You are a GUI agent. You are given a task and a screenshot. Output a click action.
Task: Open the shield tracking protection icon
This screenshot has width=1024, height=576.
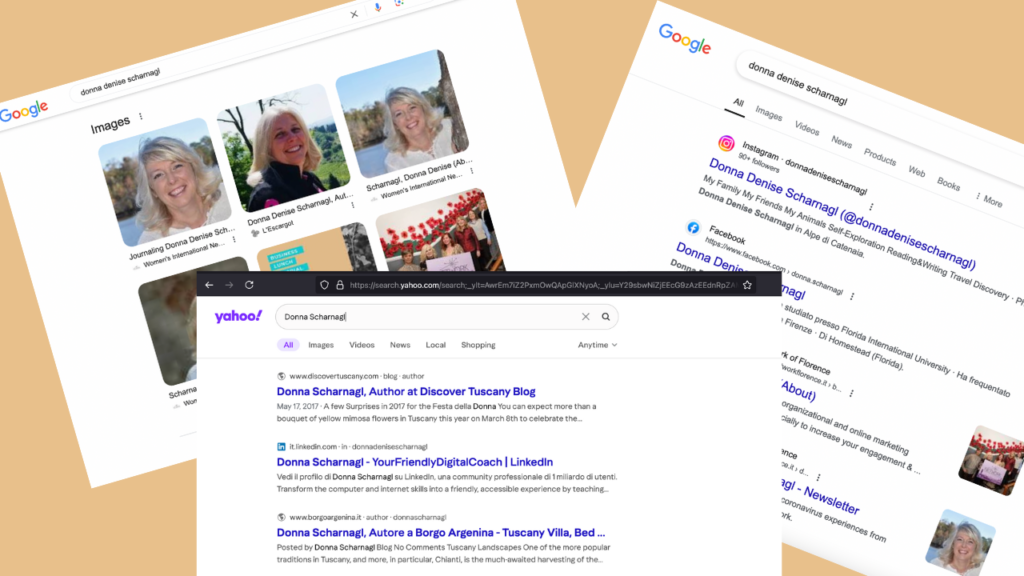325,285
